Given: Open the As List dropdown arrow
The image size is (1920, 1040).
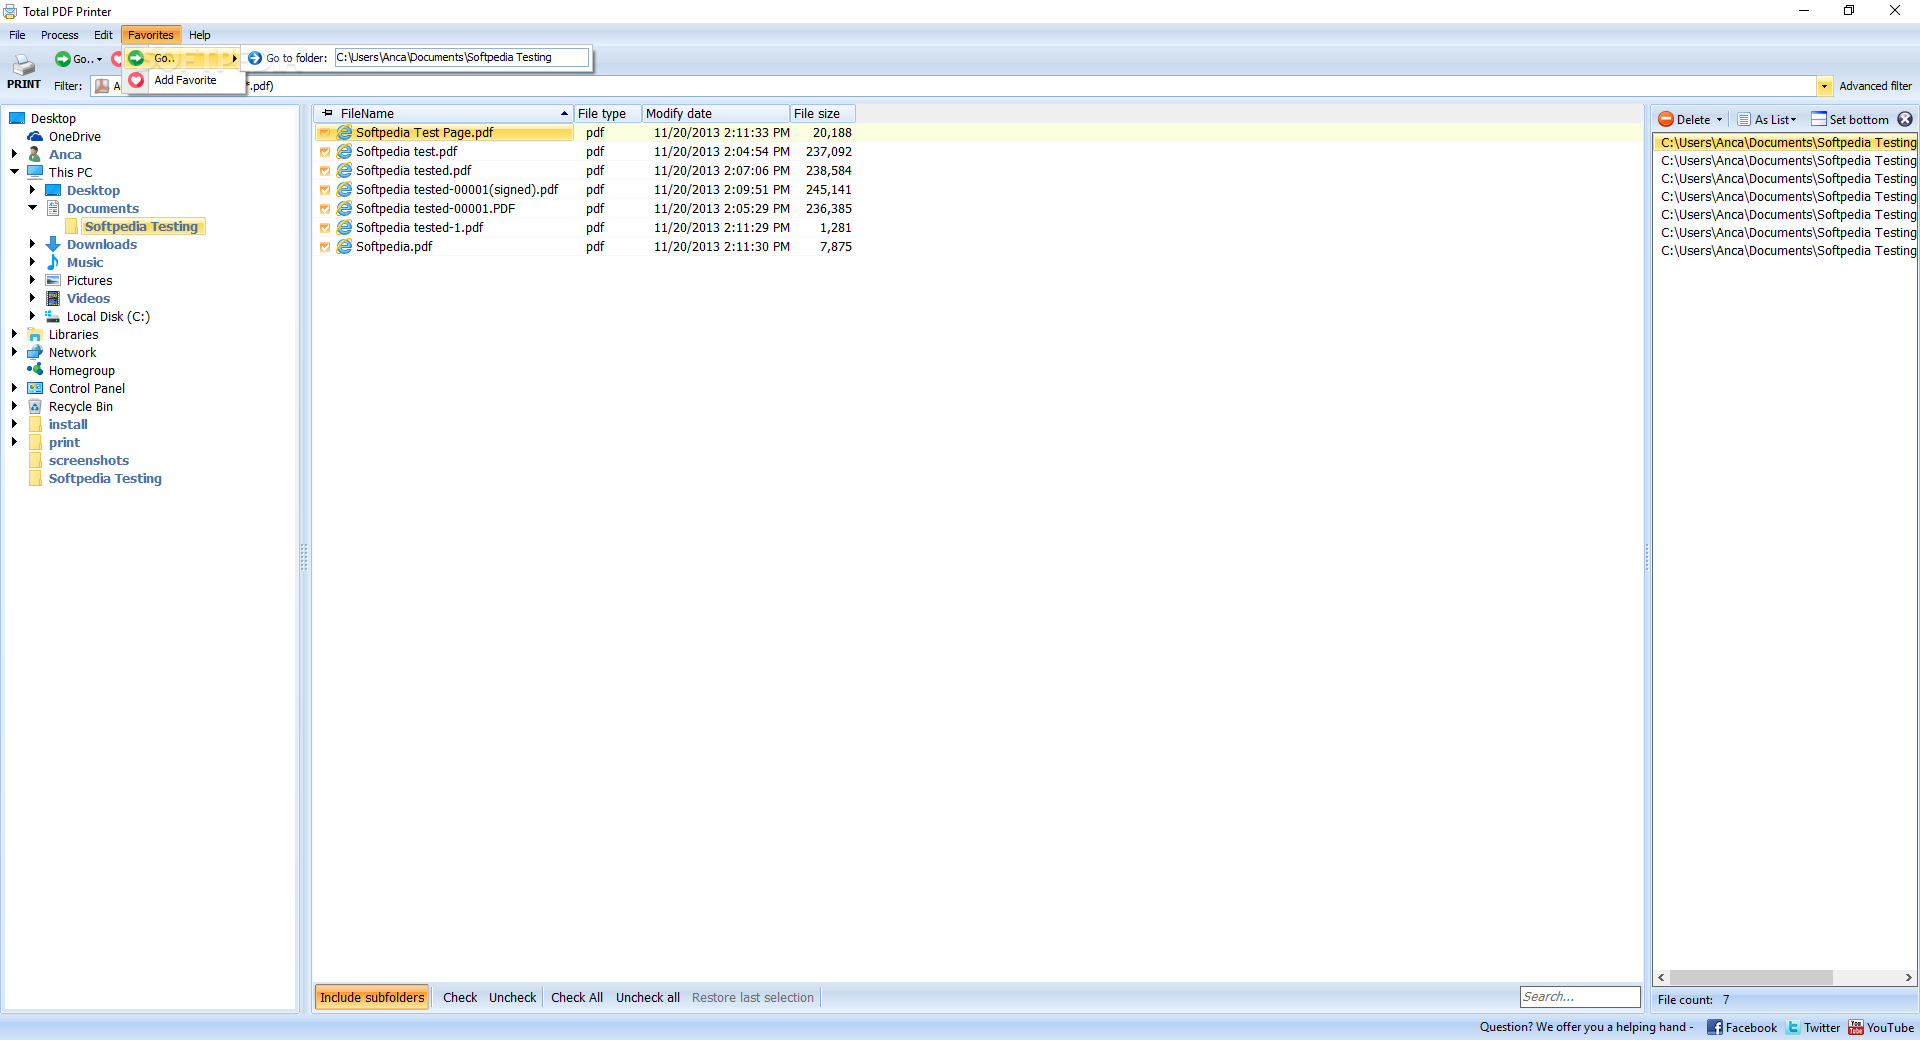Looking at the screenshot, I should 1793,120.
